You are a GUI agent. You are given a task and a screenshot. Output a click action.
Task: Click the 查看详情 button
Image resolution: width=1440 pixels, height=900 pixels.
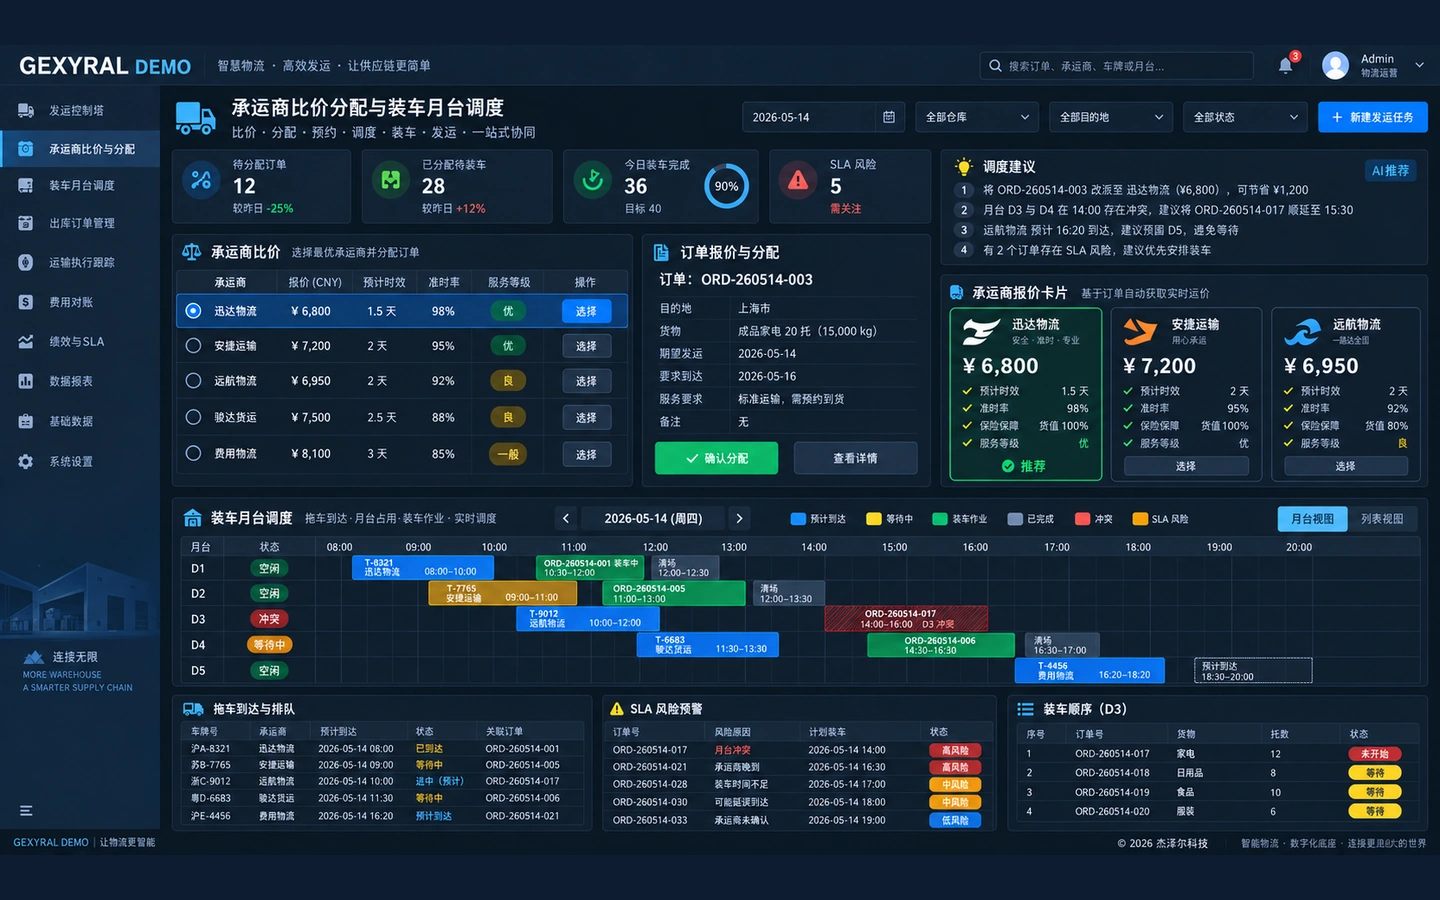pos(855,458)
